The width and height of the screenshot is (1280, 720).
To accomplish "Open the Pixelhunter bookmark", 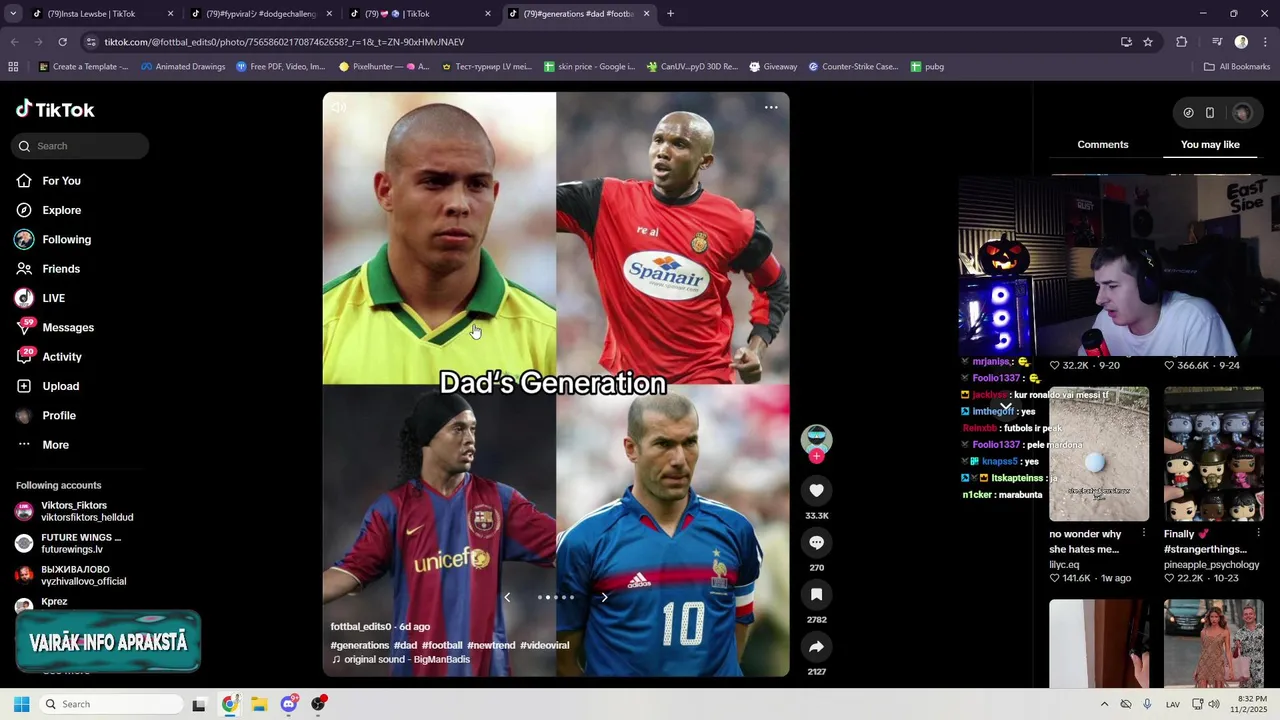I will coord(383,67).
